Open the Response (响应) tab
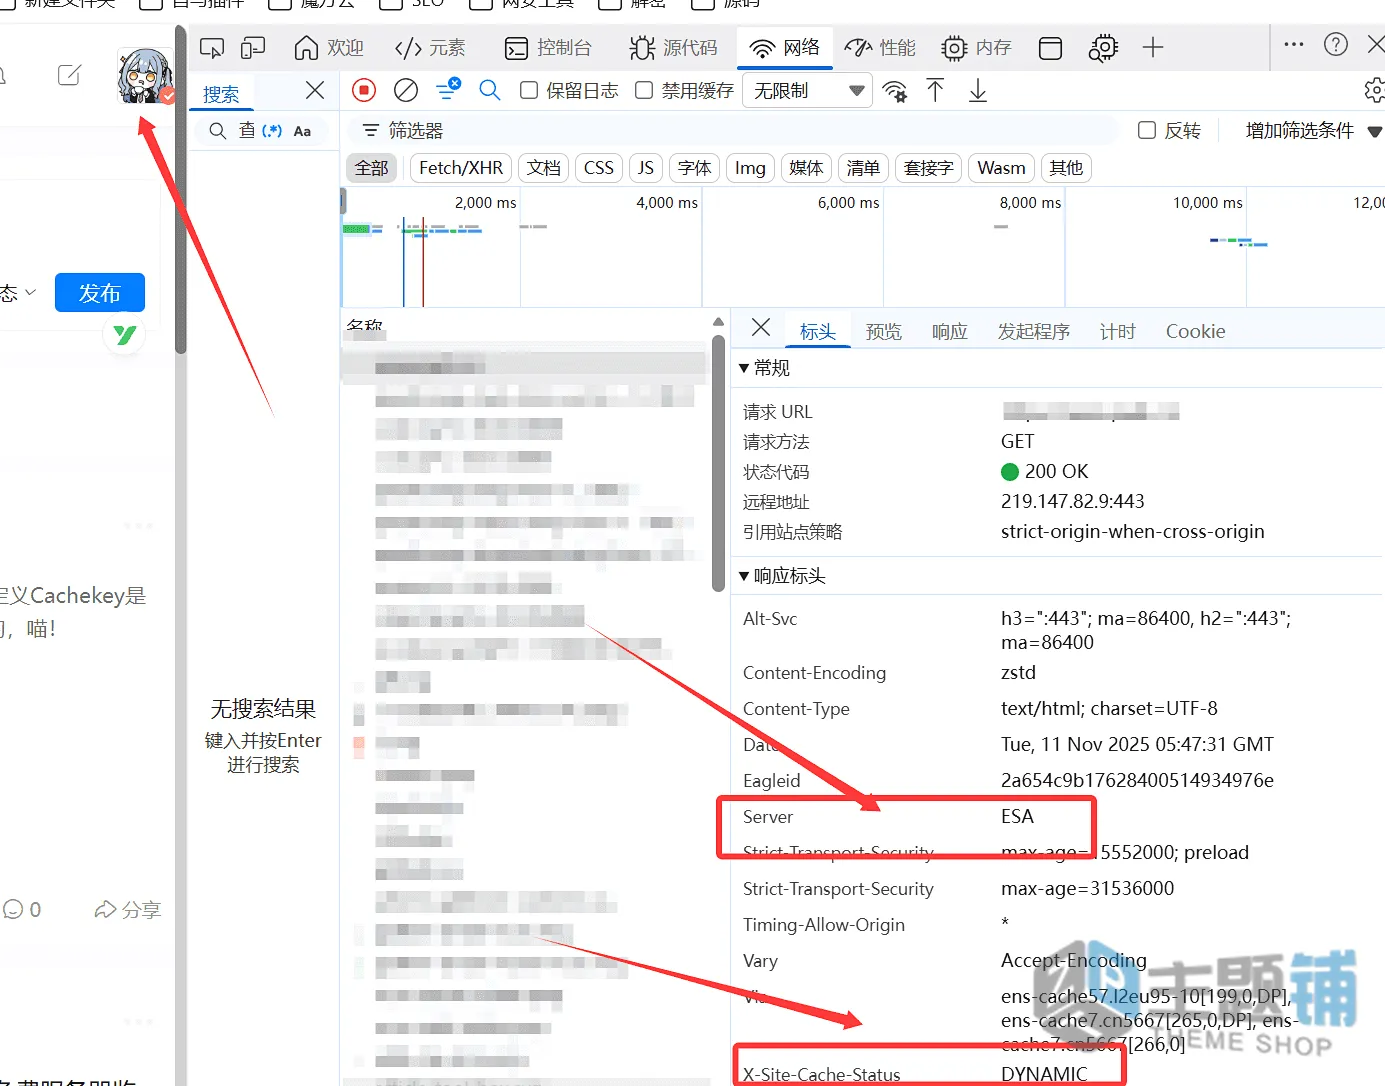 tap(950, 332)
